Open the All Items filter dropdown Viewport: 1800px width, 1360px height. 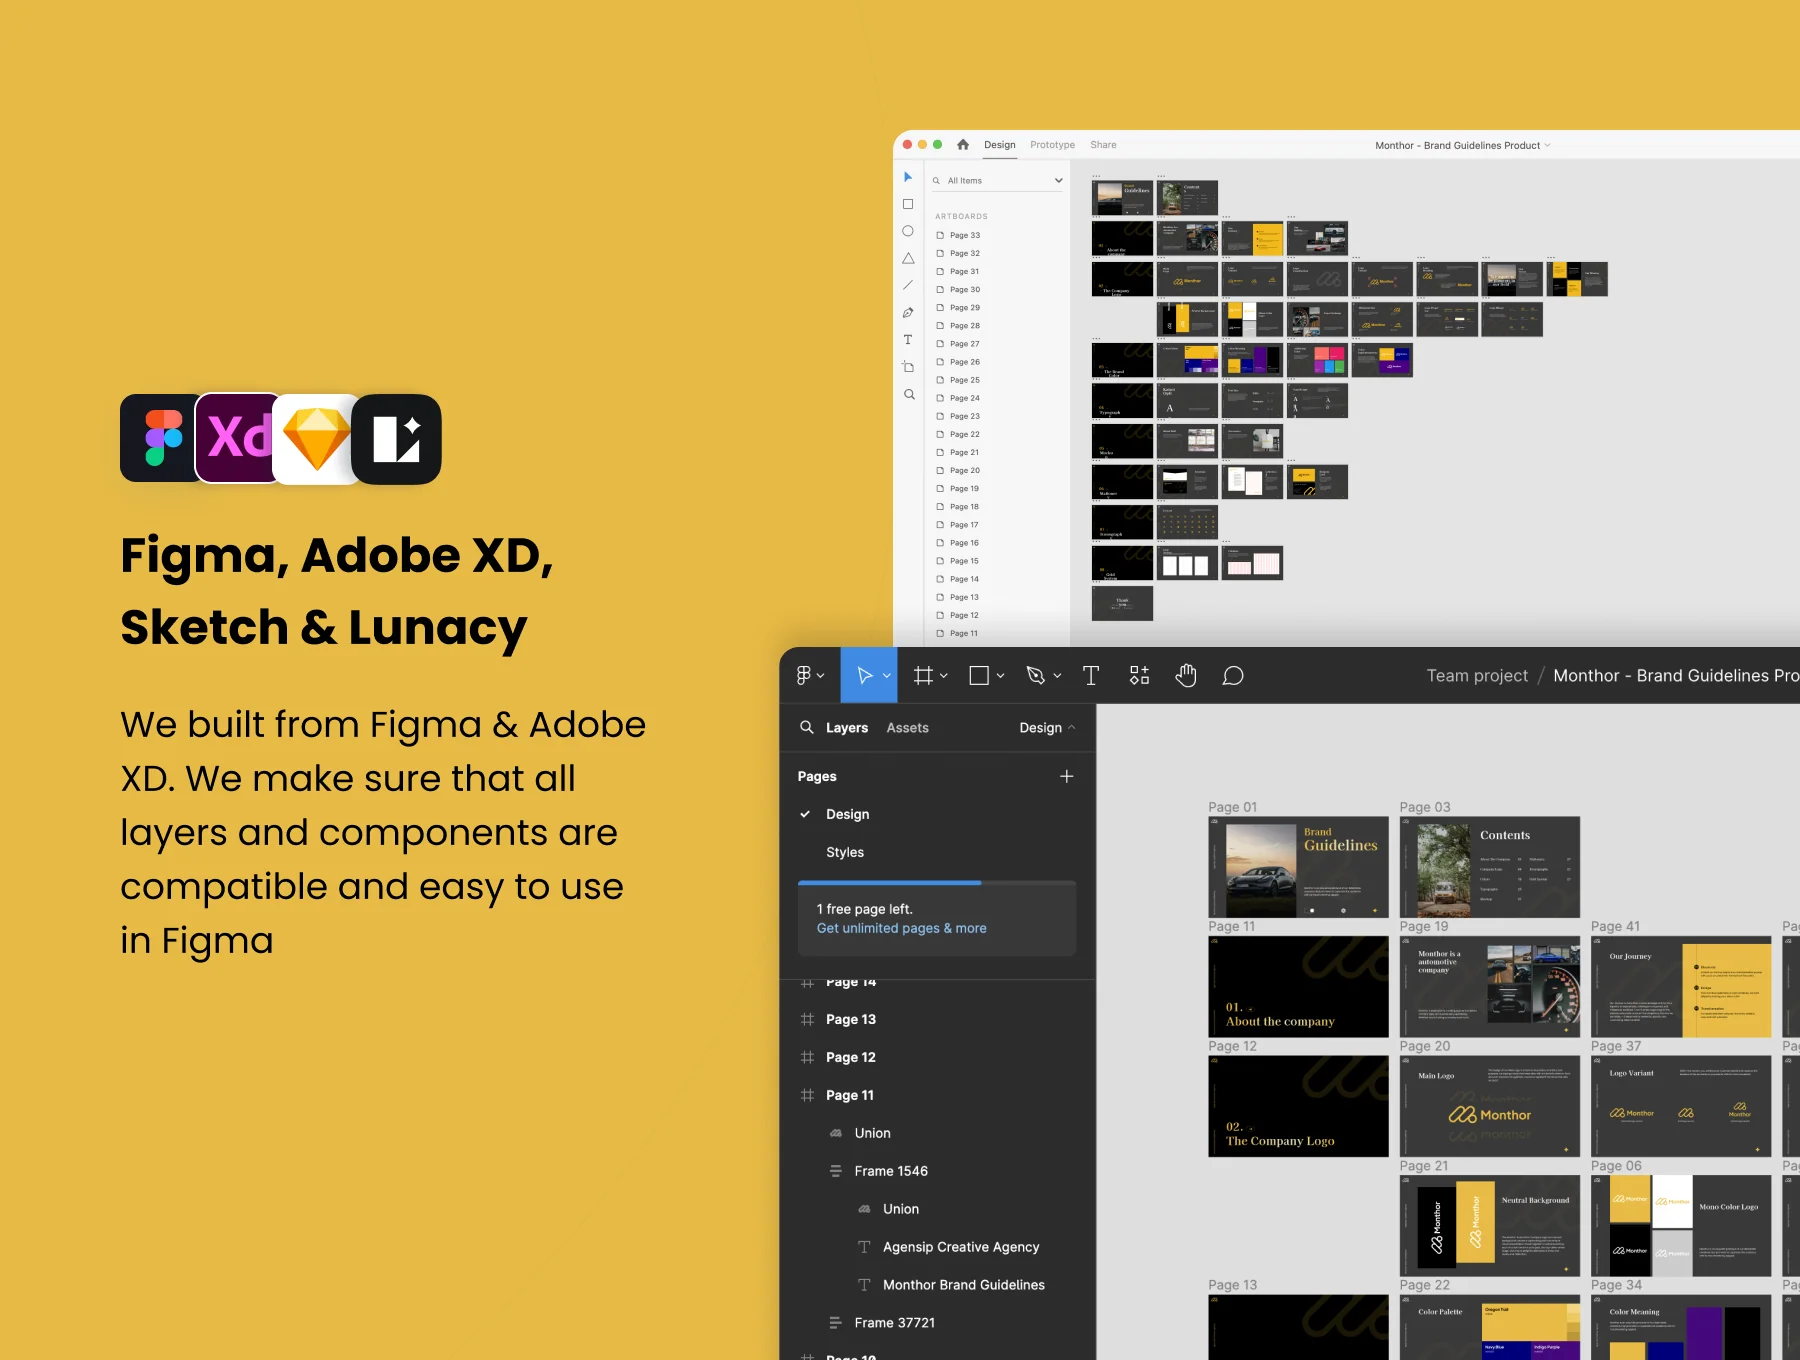(998, 181)
